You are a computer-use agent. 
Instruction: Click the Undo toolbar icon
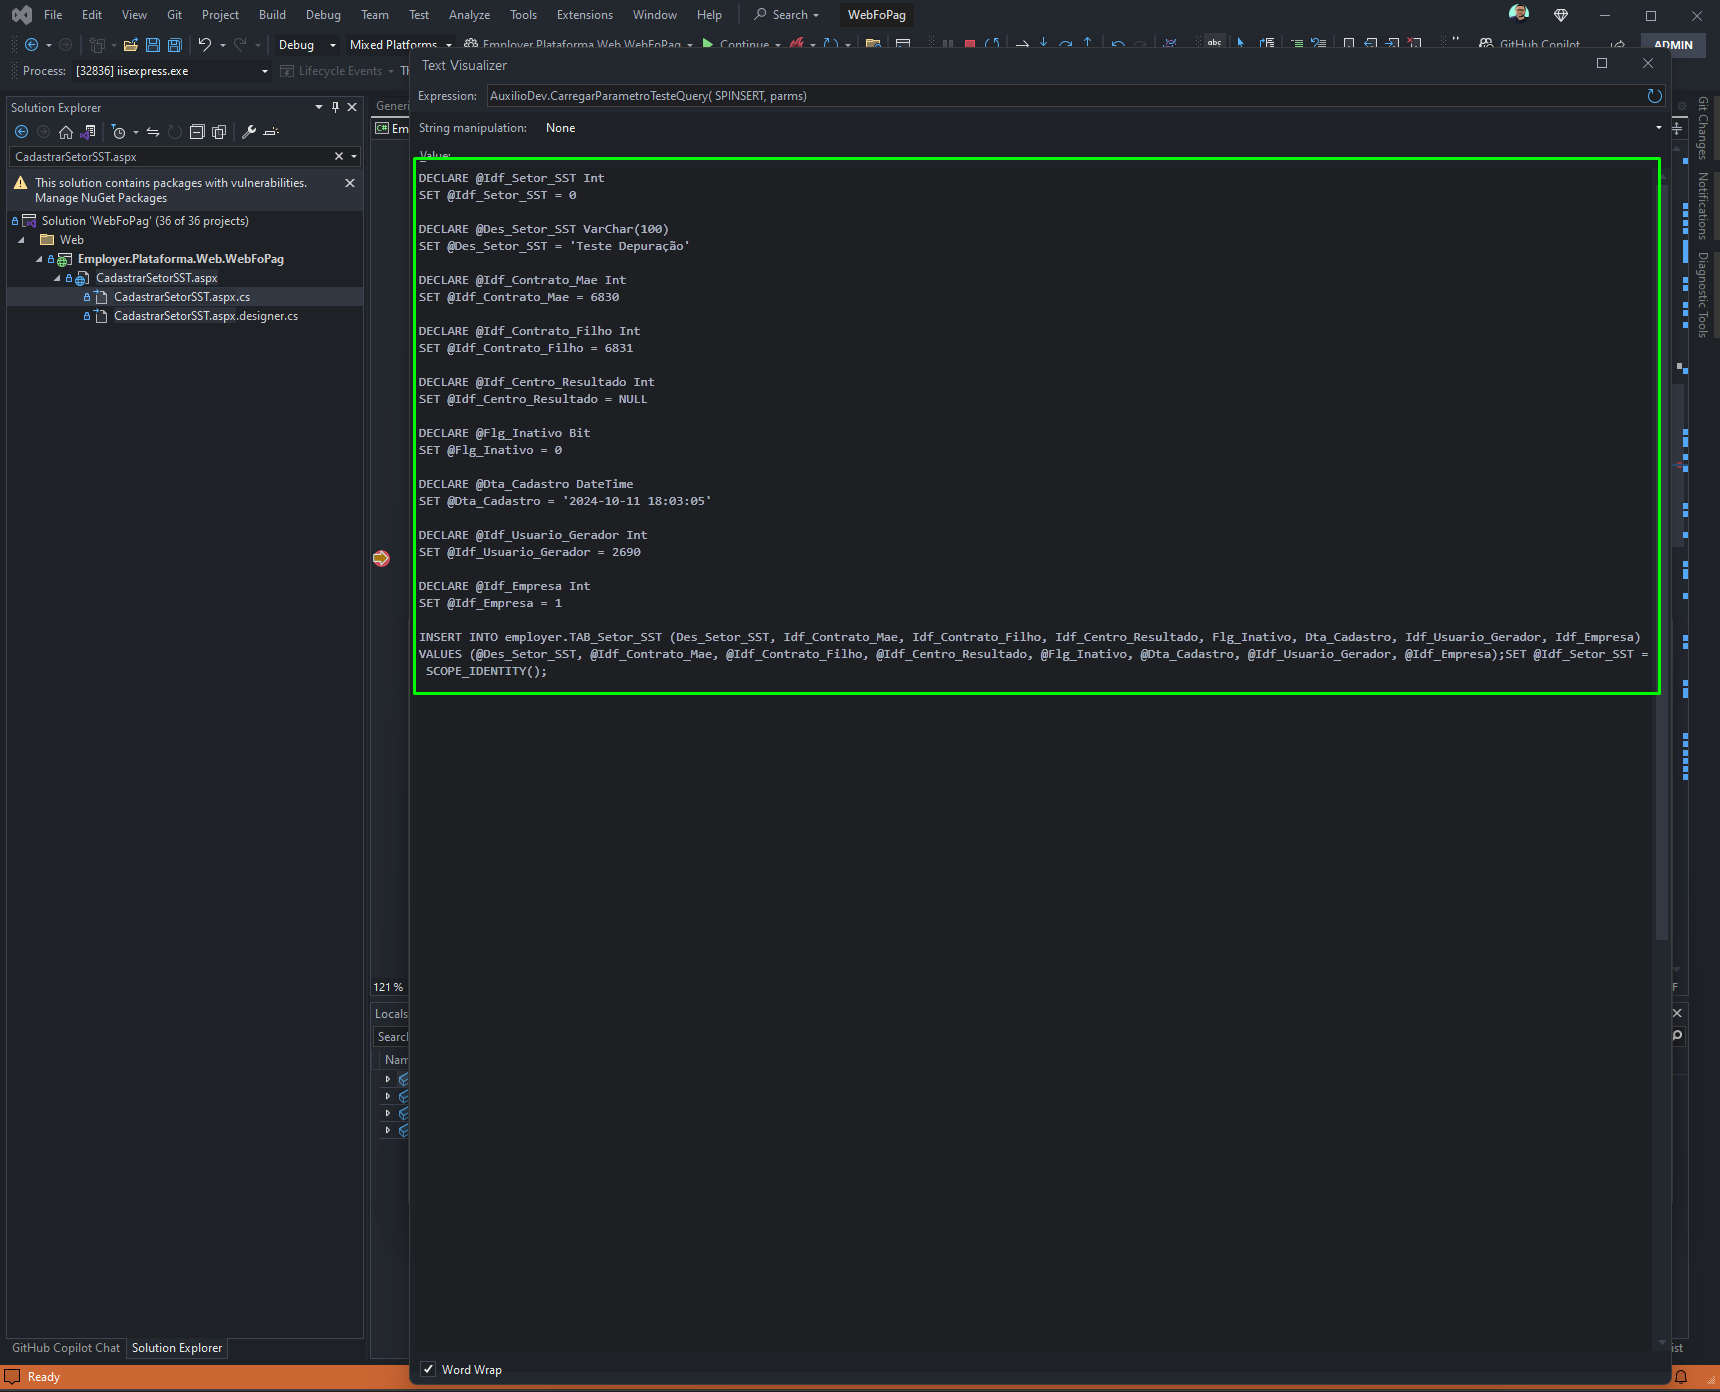204,45
